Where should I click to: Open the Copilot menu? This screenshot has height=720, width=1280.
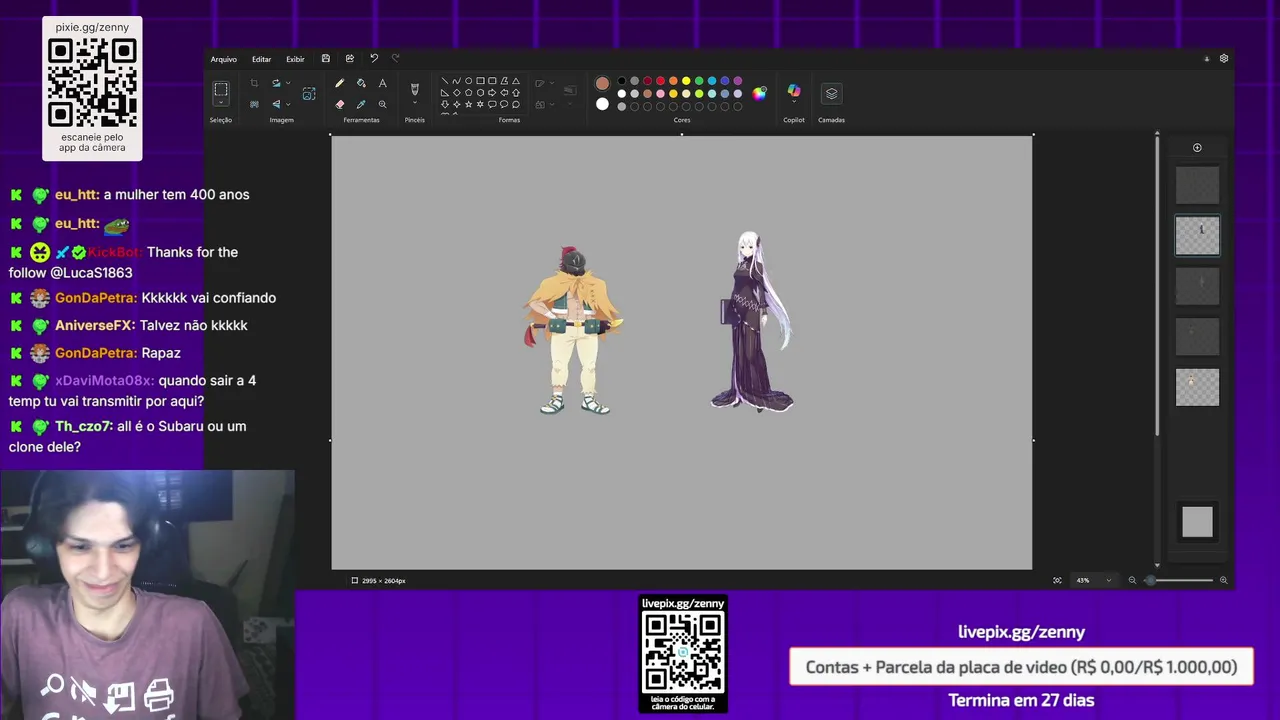(x=794, y=93)
